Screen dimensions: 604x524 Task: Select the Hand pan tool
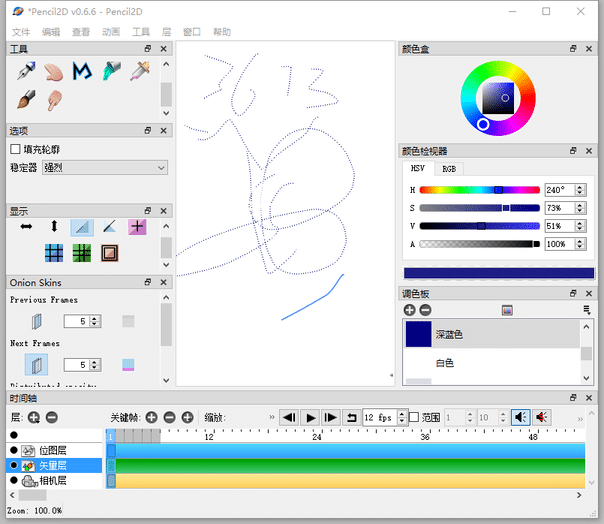pos(54,72)
